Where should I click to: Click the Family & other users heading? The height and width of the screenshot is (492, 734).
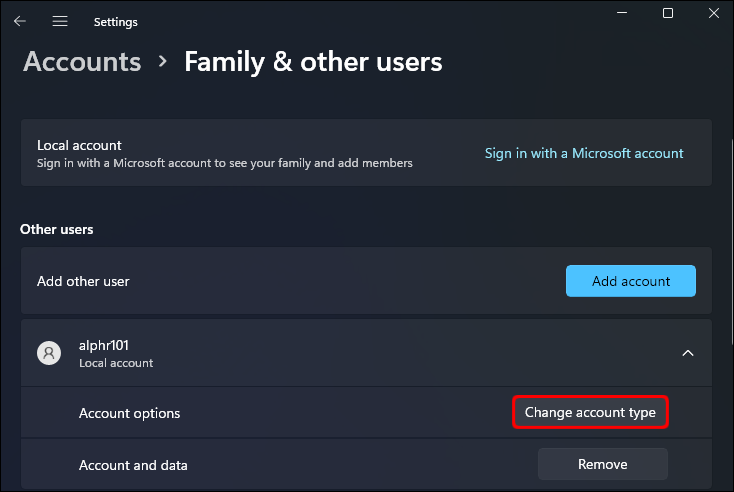313,62
